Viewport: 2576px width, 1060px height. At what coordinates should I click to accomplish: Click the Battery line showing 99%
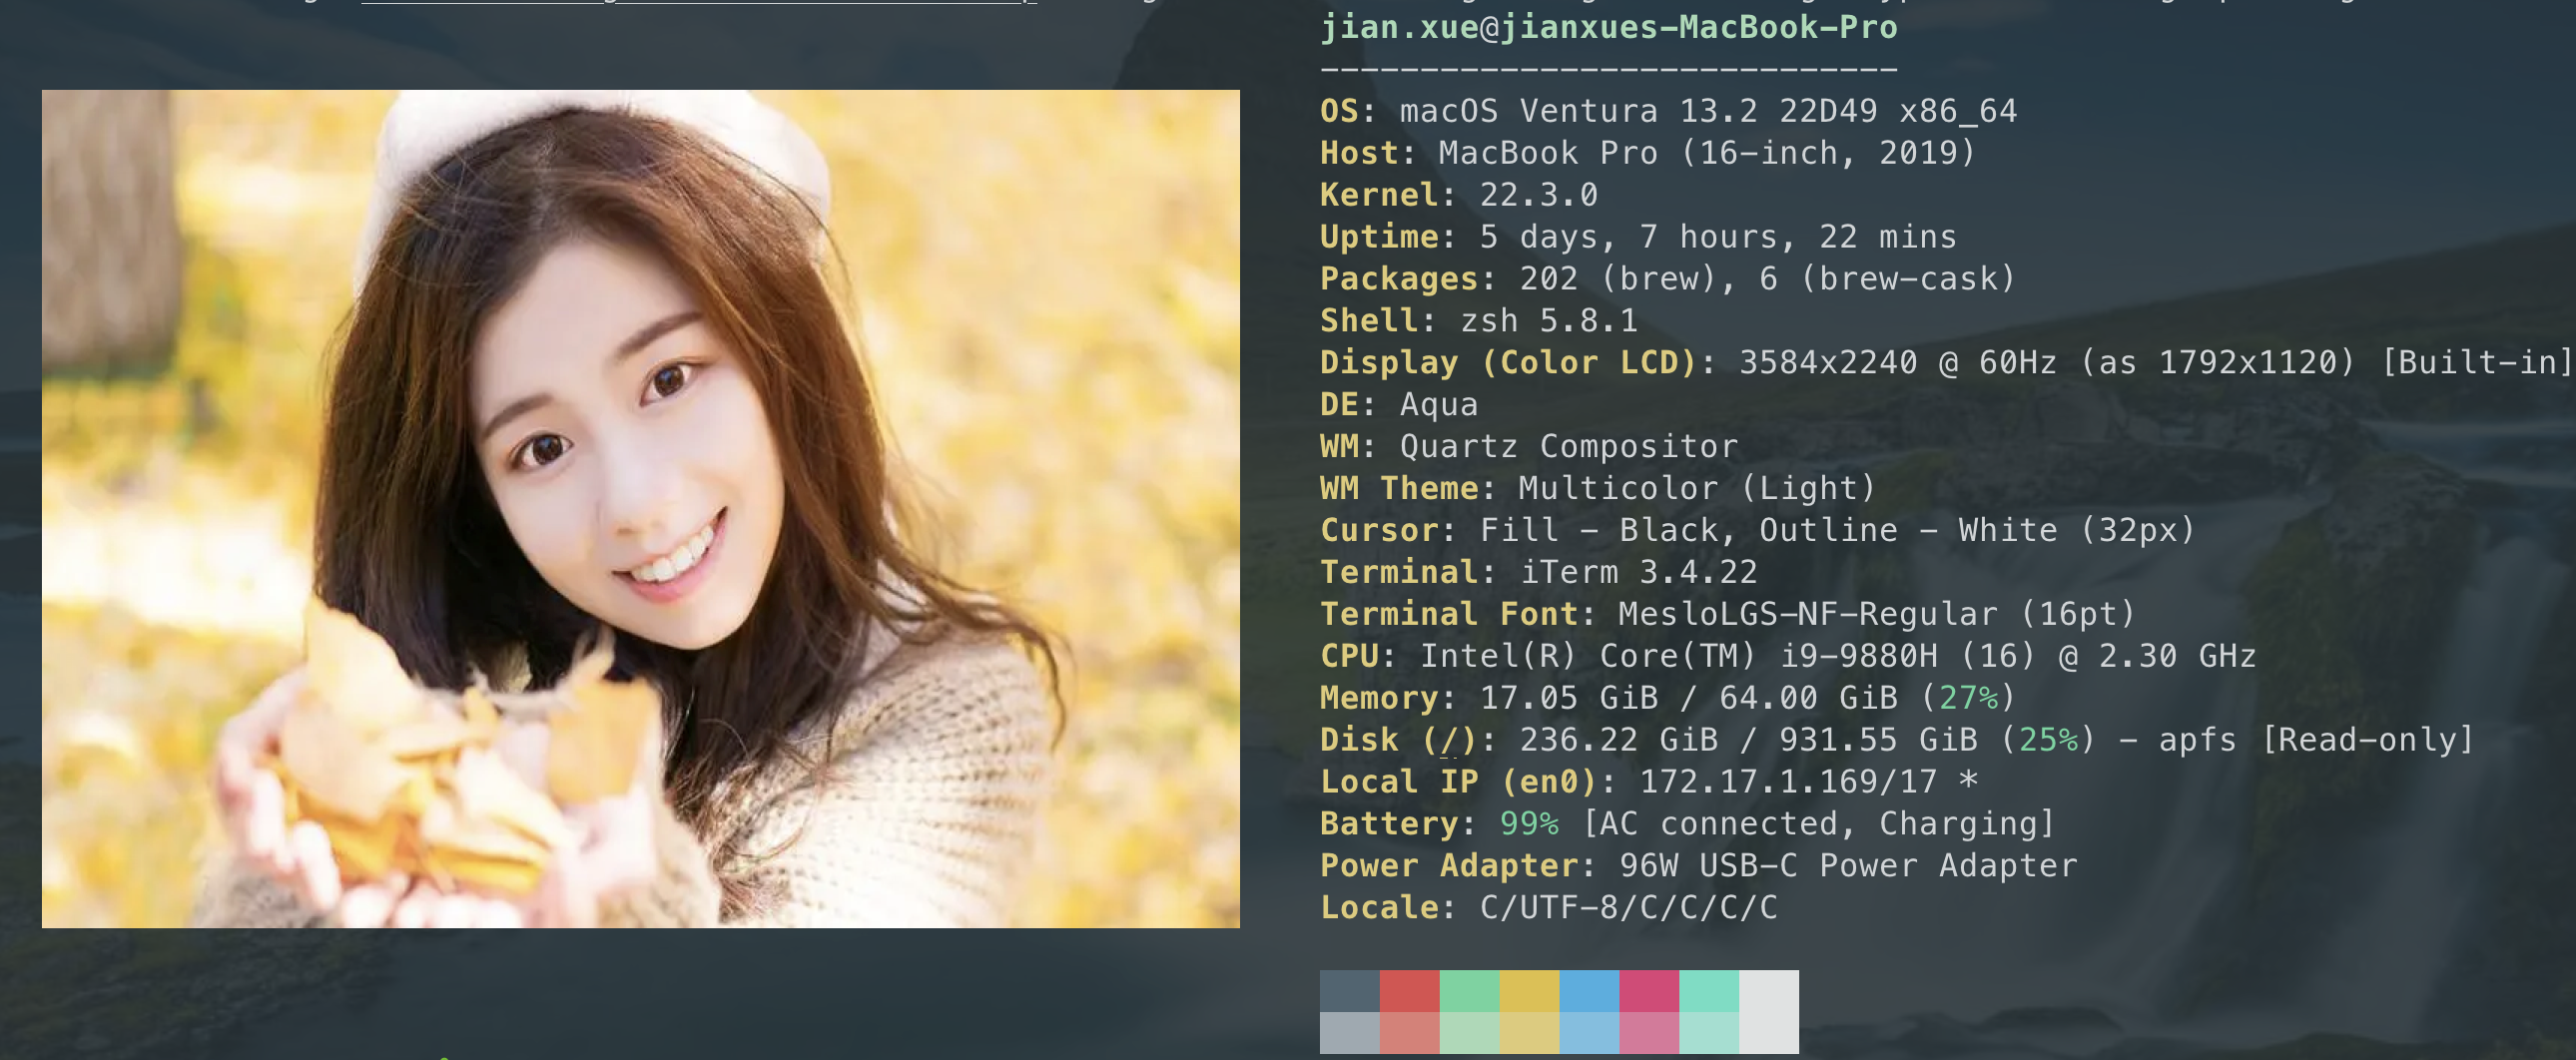coord(1688,825)
